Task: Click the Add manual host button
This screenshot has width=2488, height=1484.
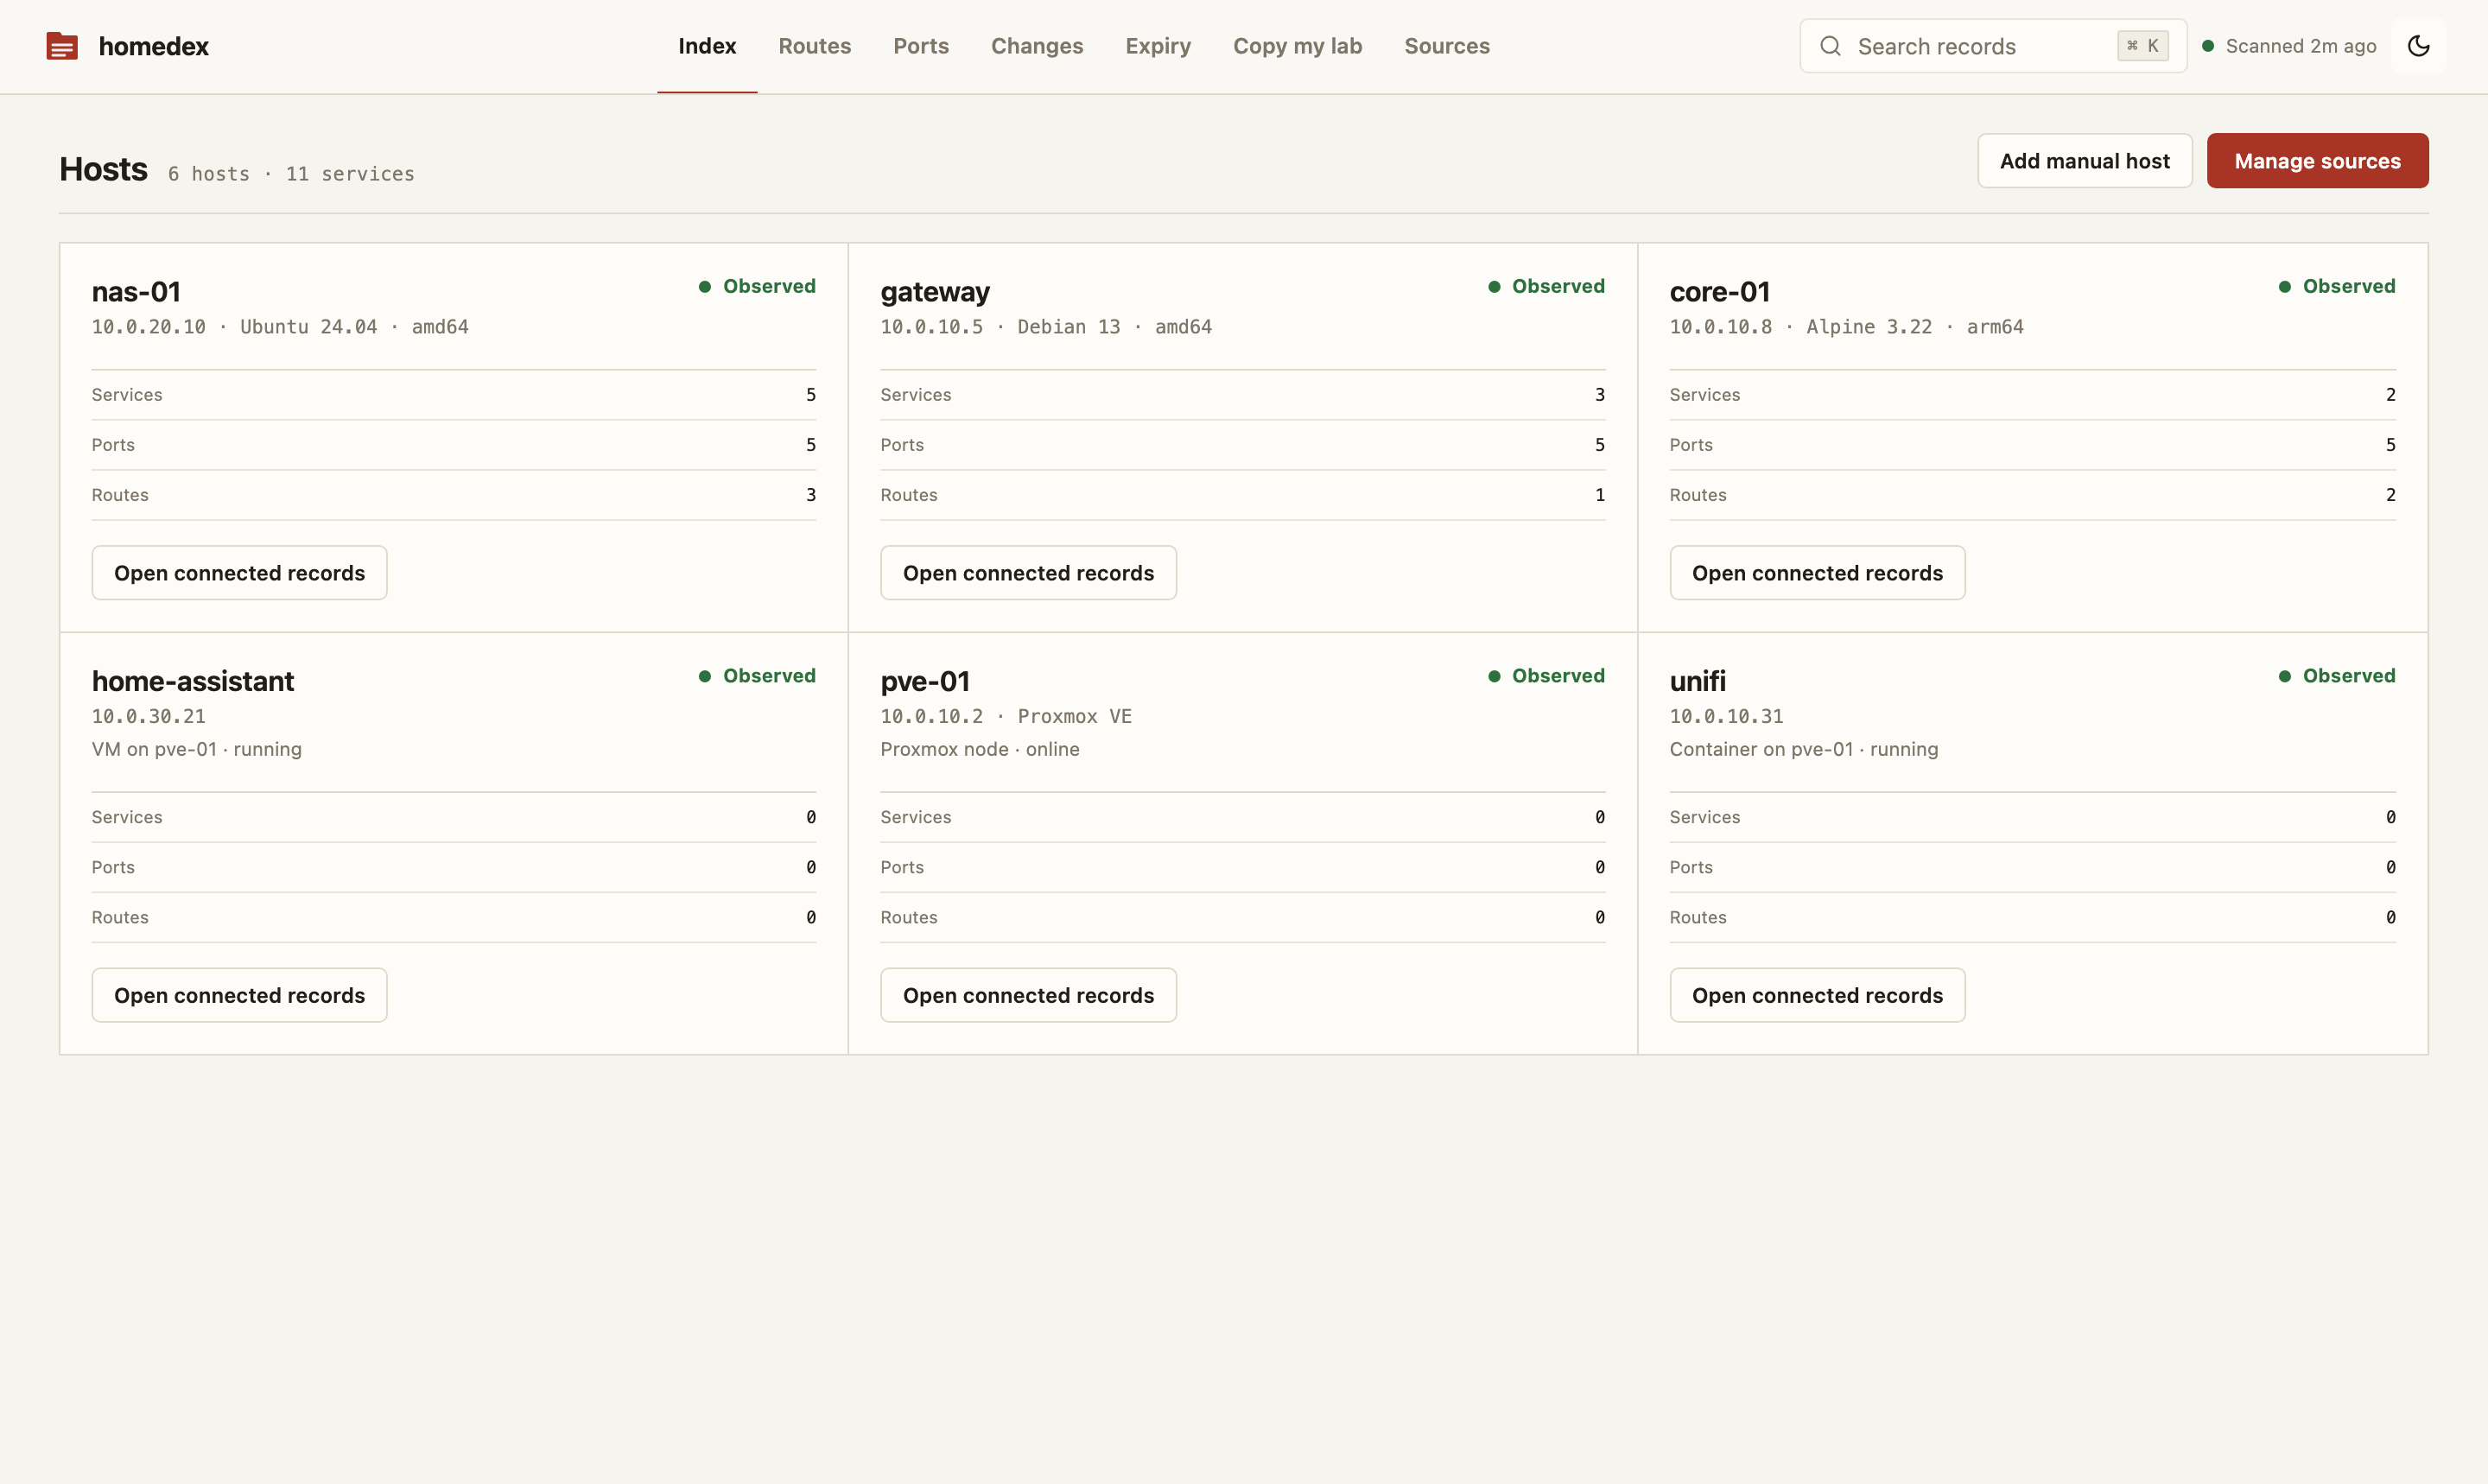Action: 2085,161
